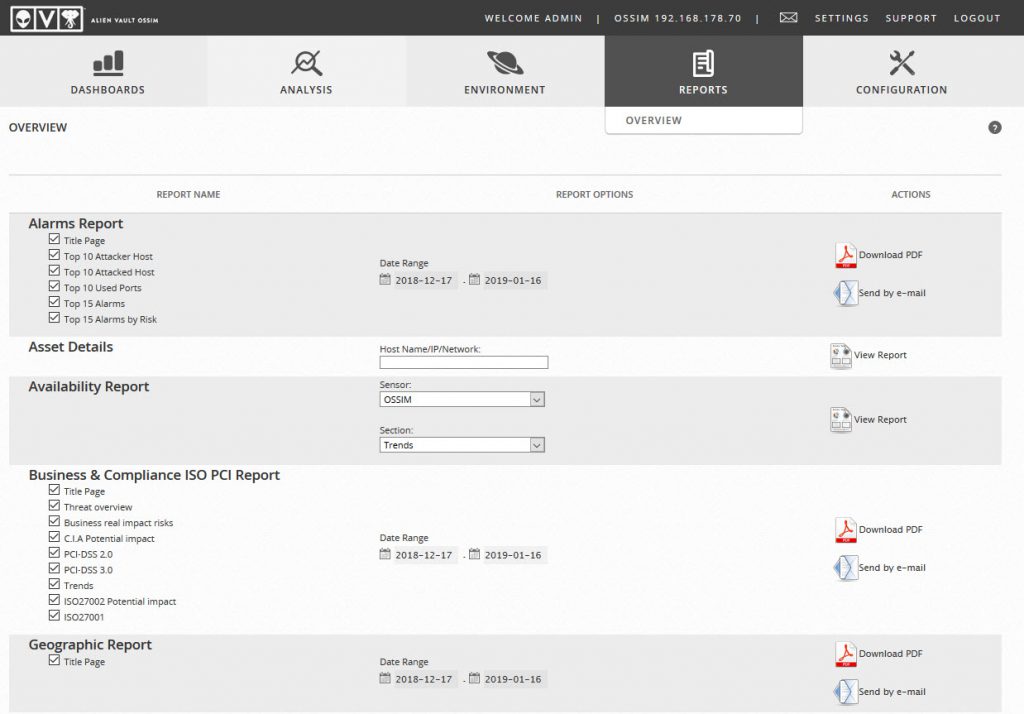Click the help question mark icon
Image resolution: width=1024 pixels, height=714 pixels.
pyautogui.click(x=995, y=127)
